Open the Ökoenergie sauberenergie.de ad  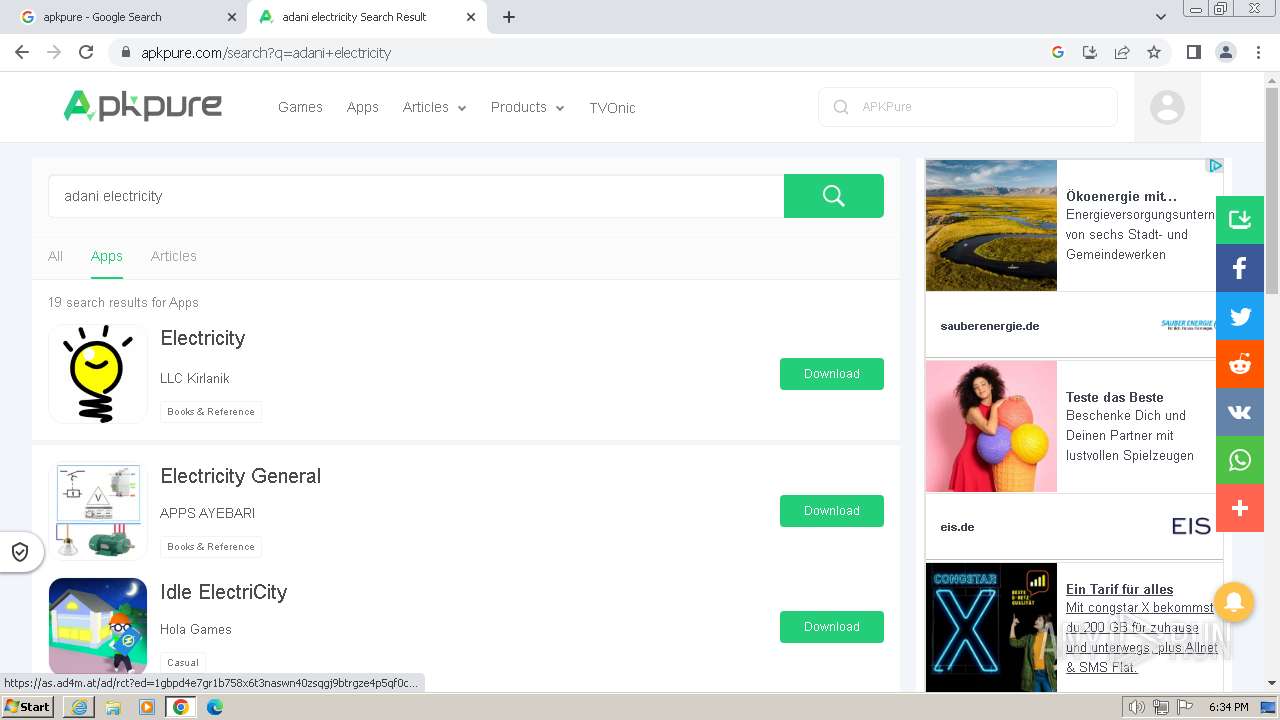[1074, 258]
